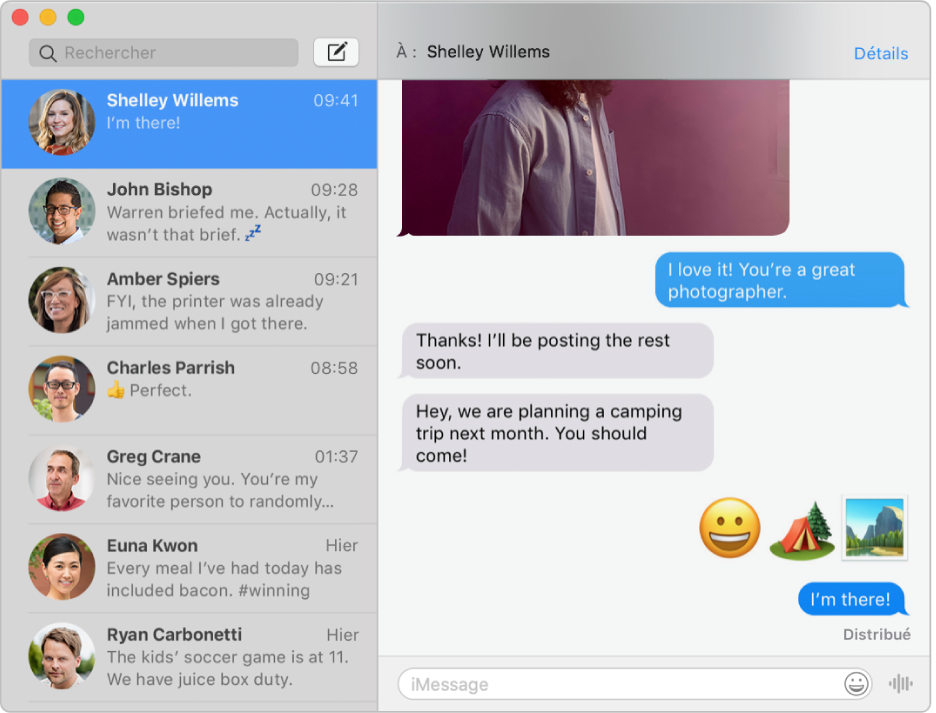Viewport: 936px width, 713px height.
Task: Click the recipient name Shelley Willems in header
Action: tap(488, 52)
